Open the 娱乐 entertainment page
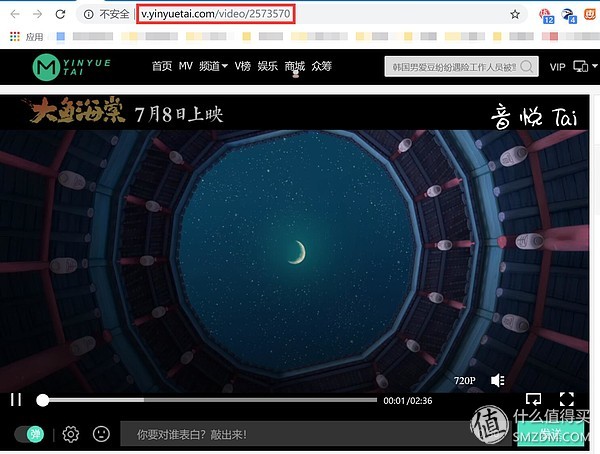 point(267,66)
